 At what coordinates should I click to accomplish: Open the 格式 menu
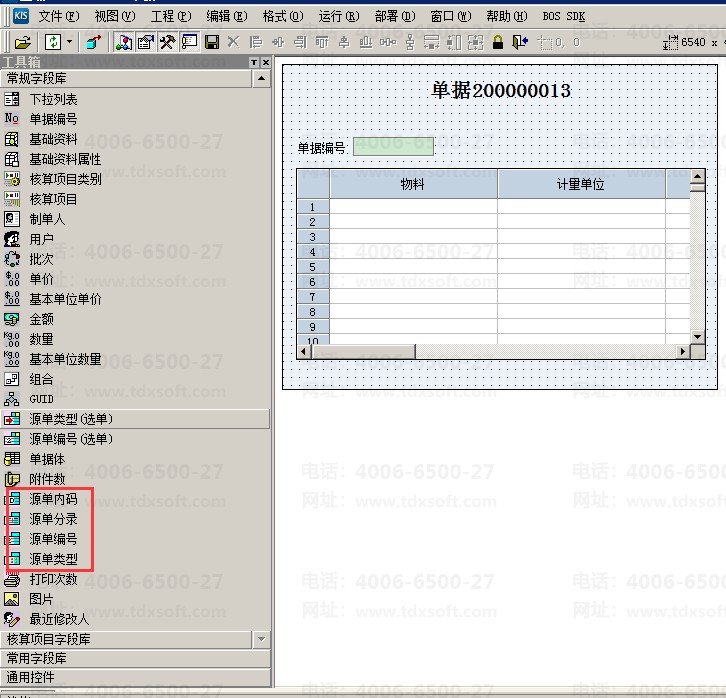[x=281, y=16]
